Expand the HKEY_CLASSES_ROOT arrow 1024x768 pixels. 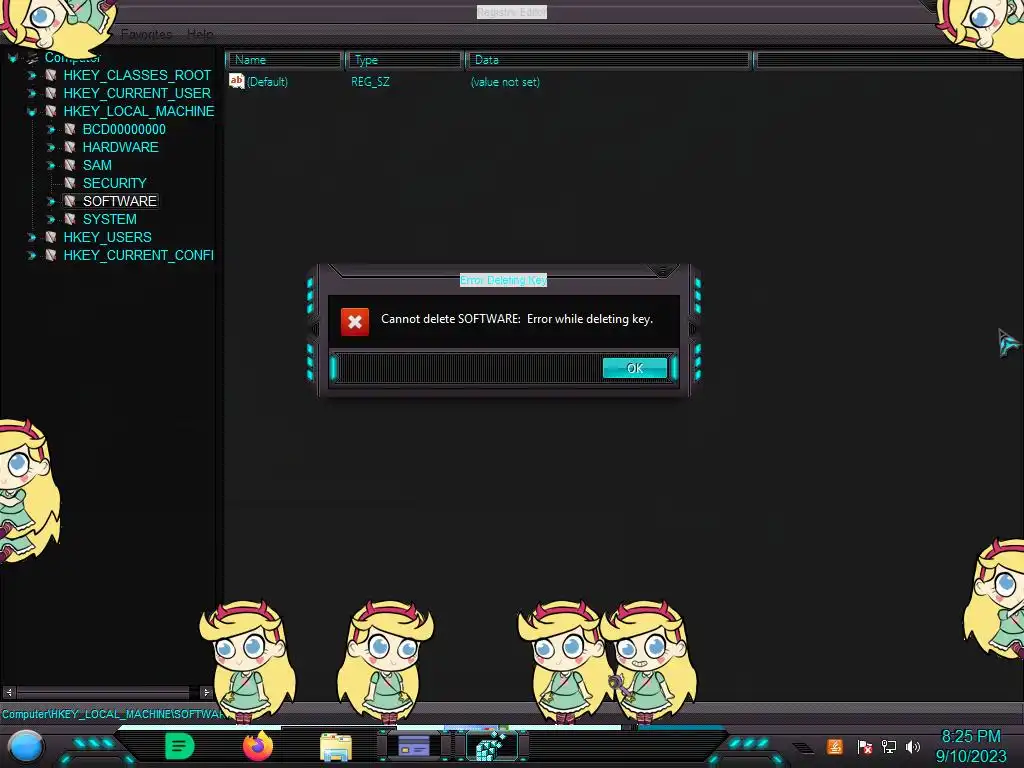pos(31,76)
